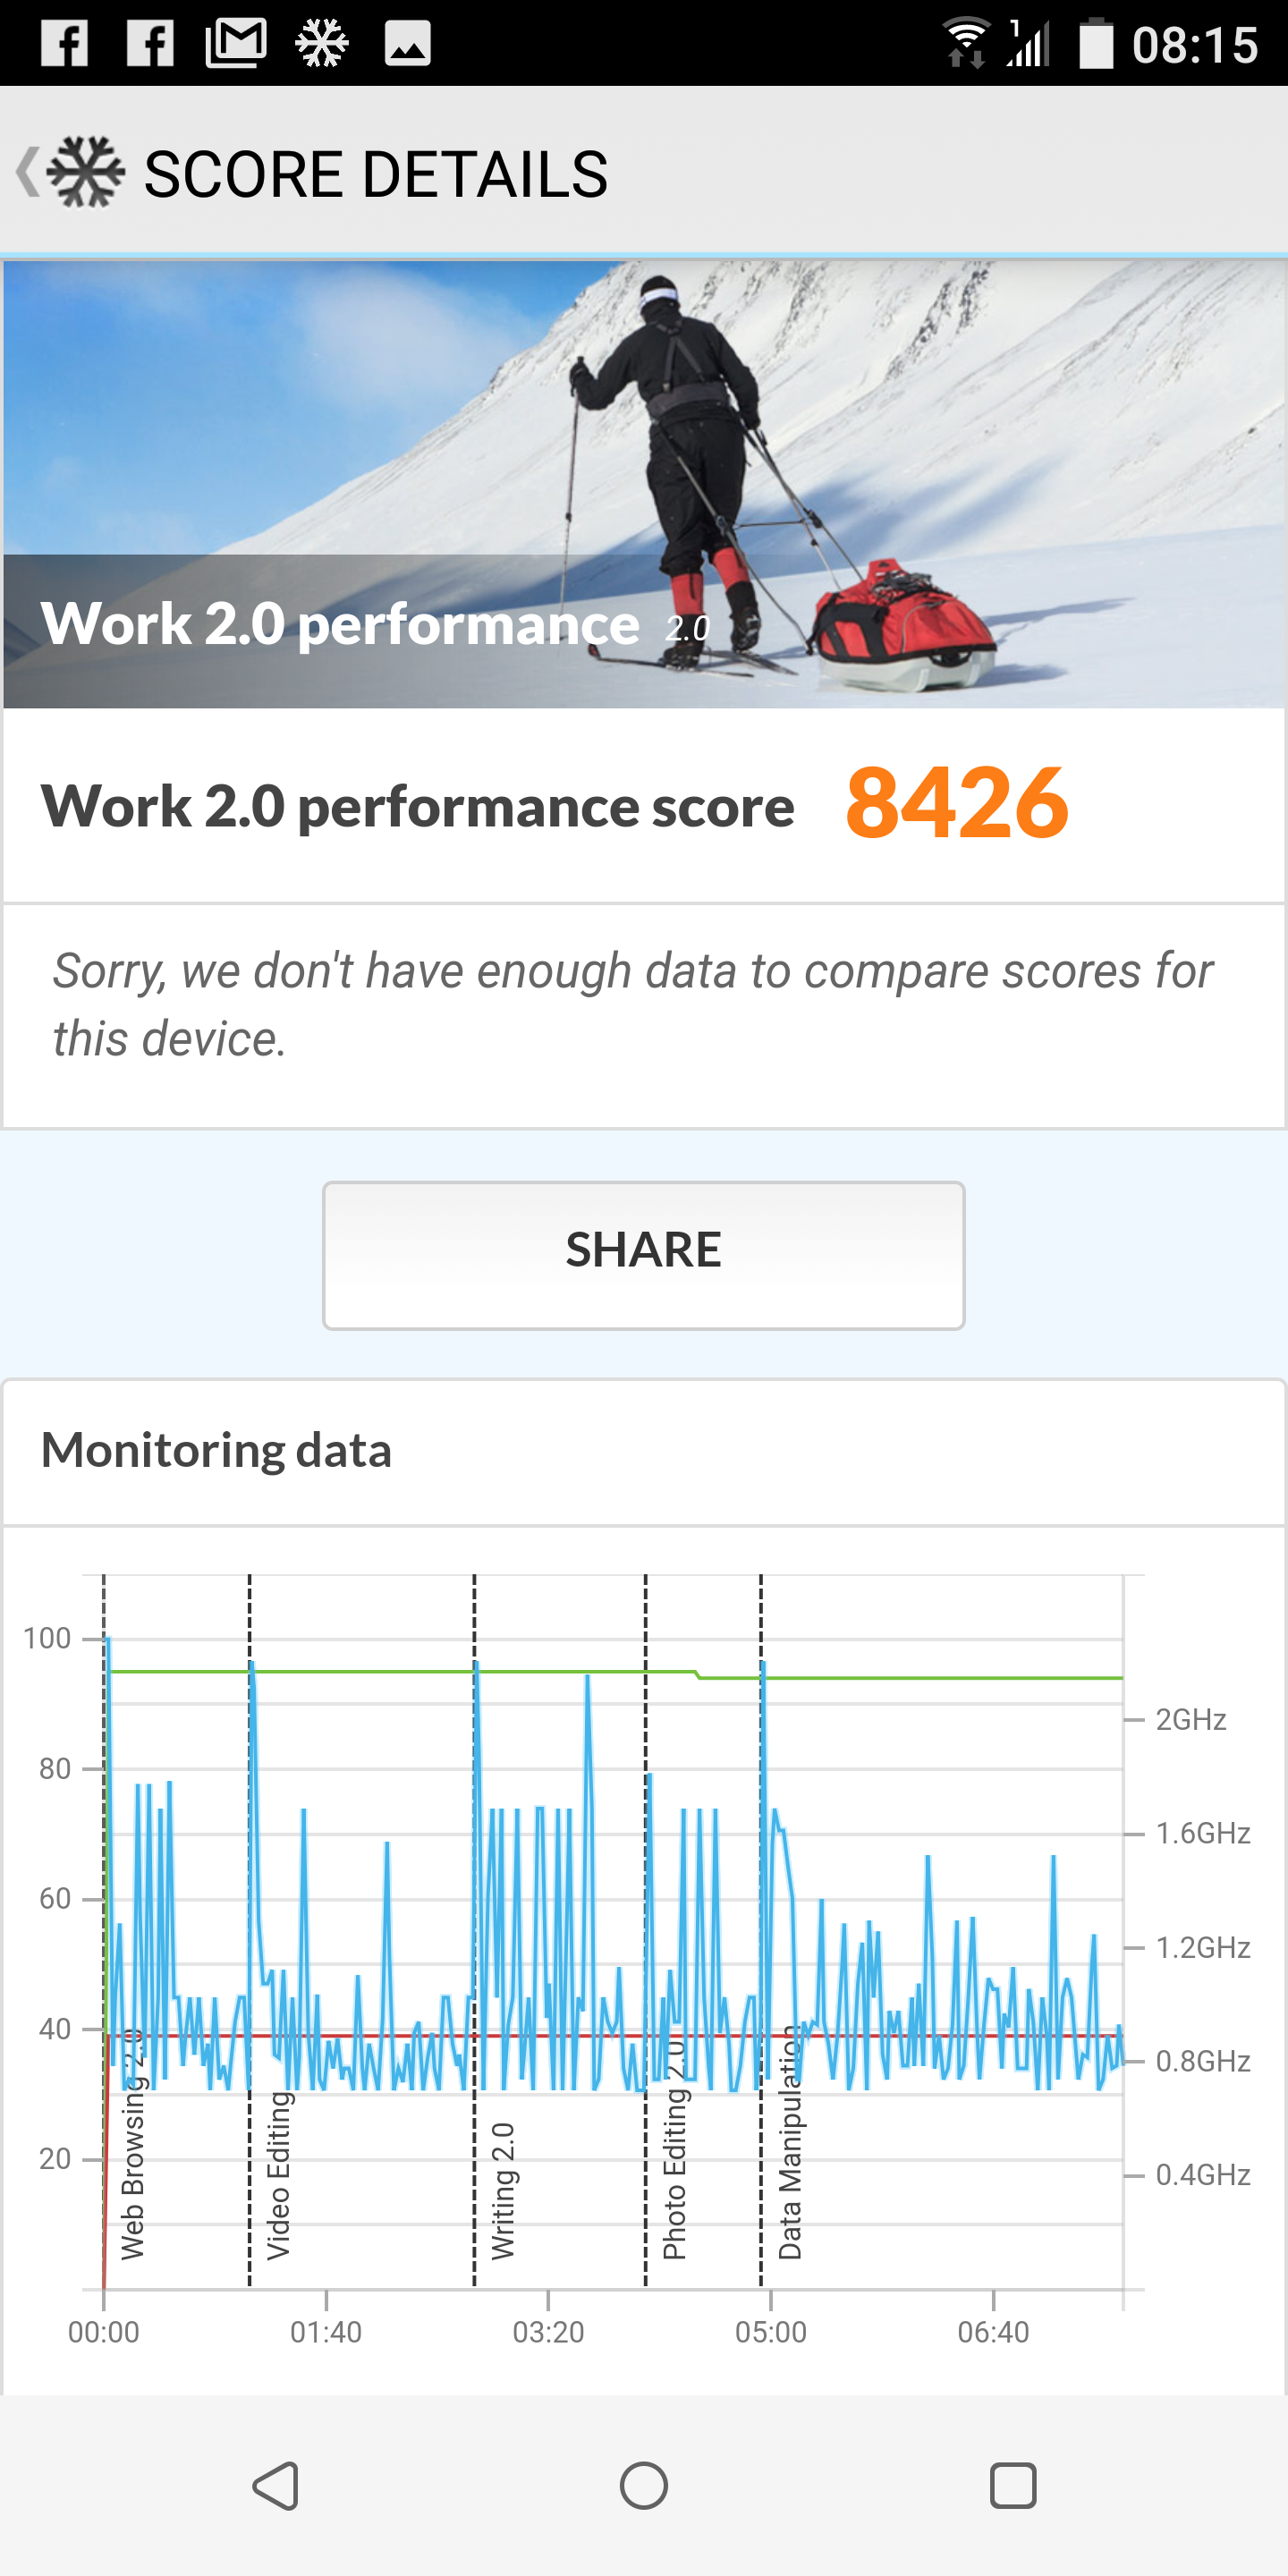This screenshot has width=1288, height=2576.
Task: Tap the second Facebook notification icon
Action: click(151, 44)
